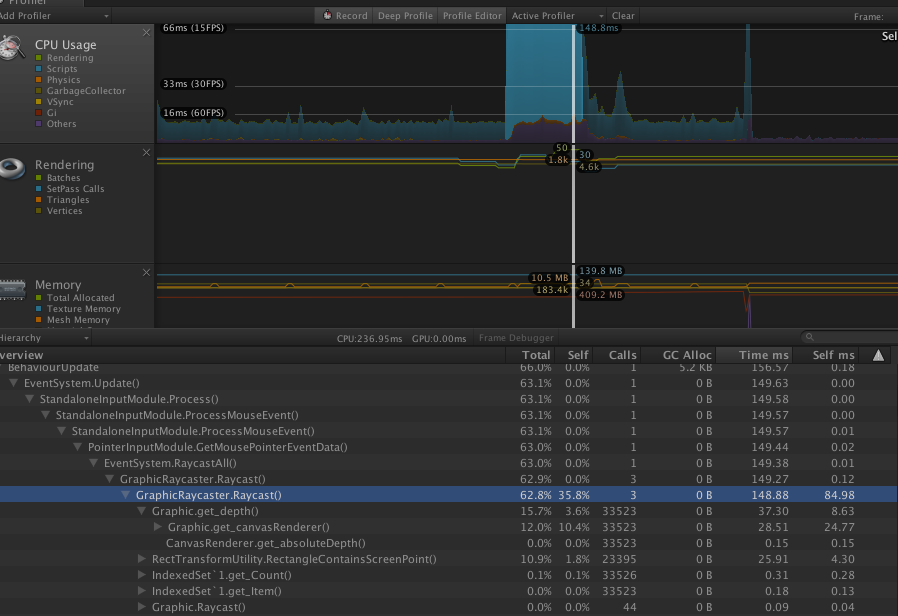Toggle the Gi series swatch

point(39,113)
